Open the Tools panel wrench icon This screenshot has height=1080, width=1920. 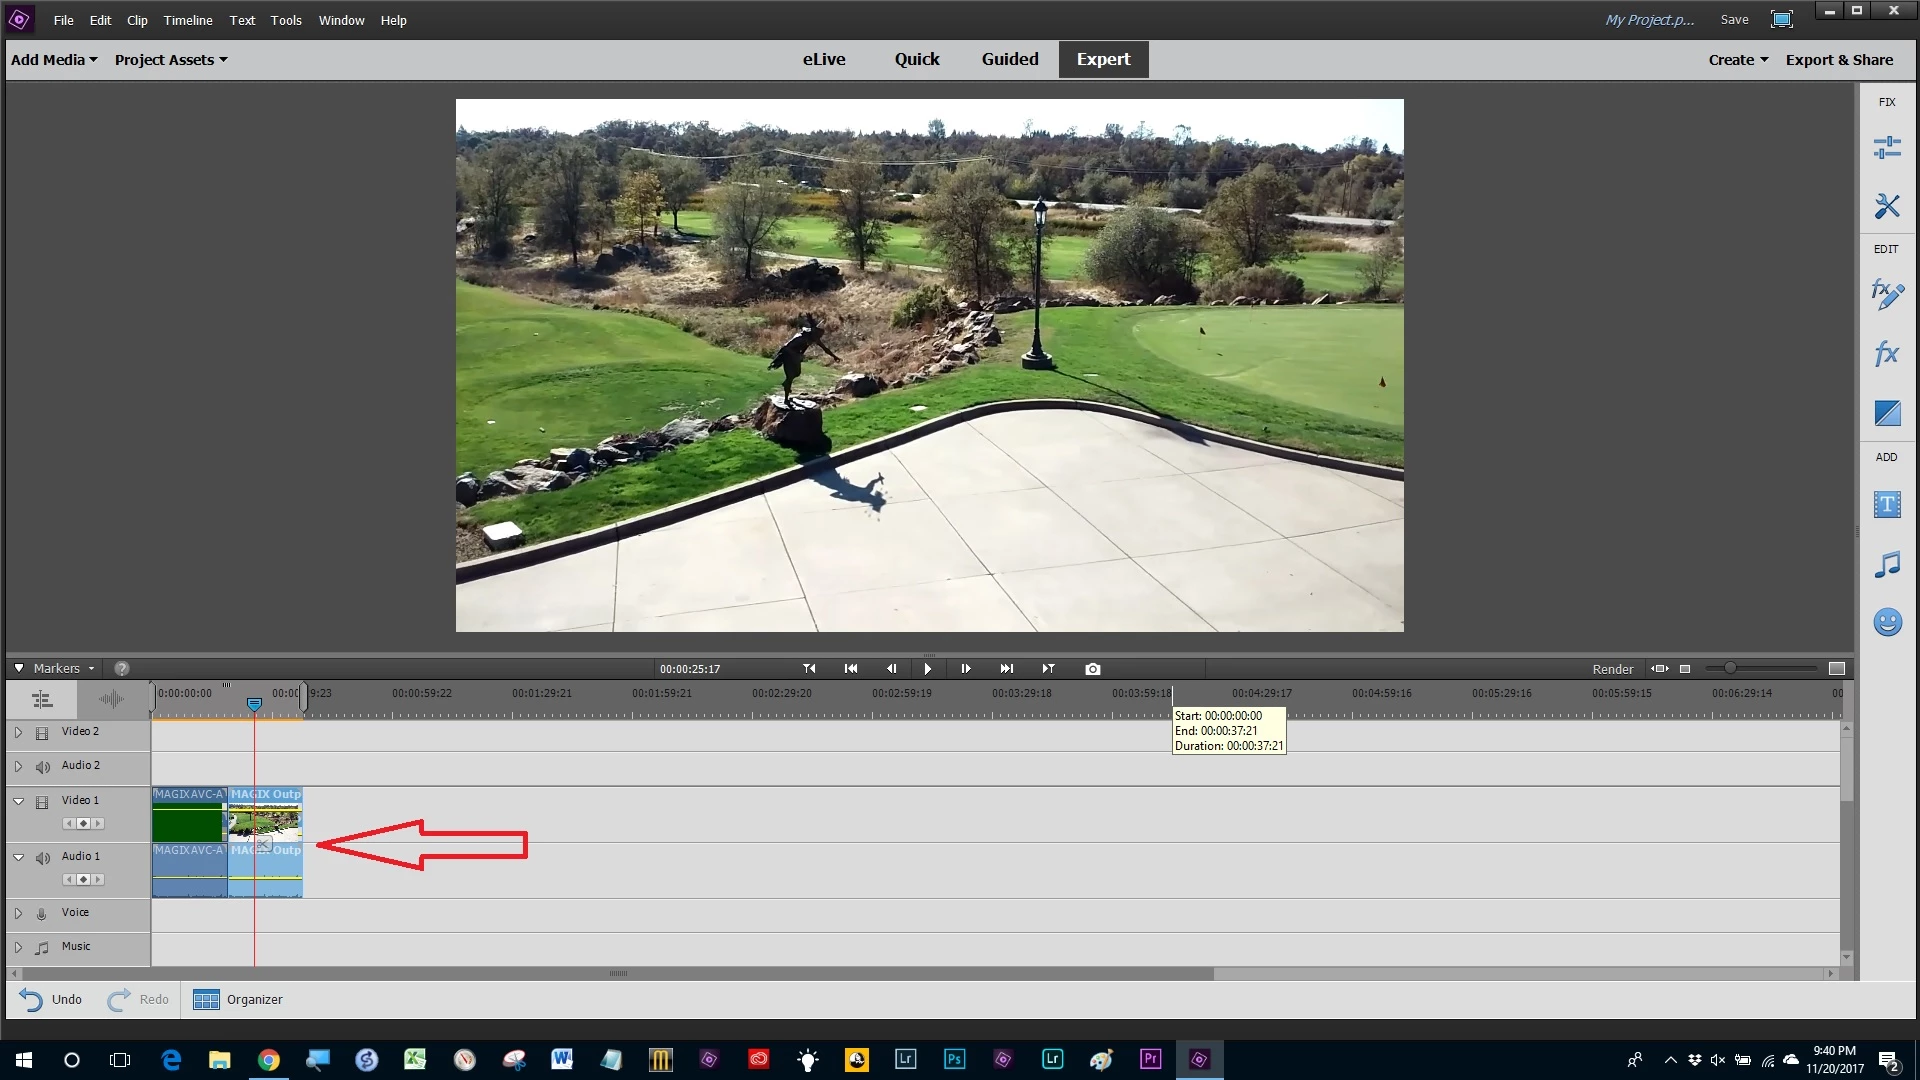coord(1887,206)
